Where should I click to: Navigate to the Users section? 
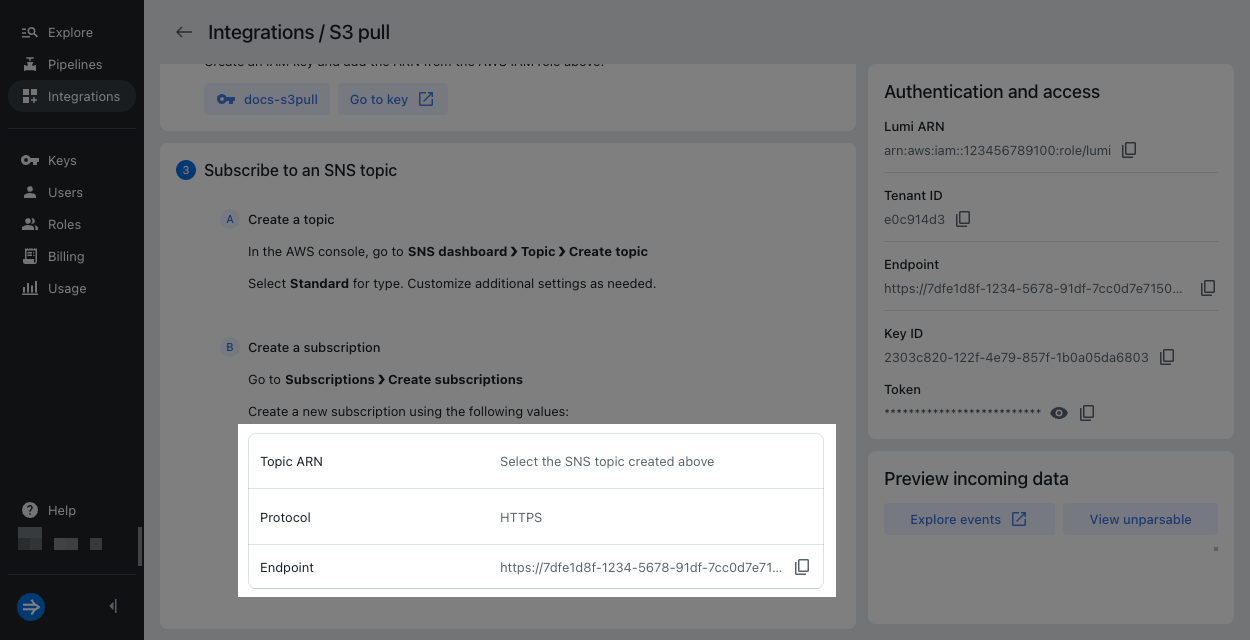[x=63, y=192]
